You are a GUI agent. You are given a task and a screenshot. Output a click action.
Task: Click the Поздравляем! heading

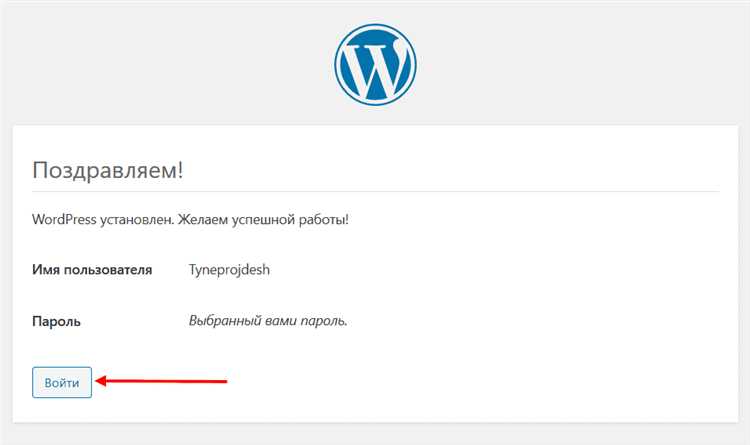click(108, 170)
